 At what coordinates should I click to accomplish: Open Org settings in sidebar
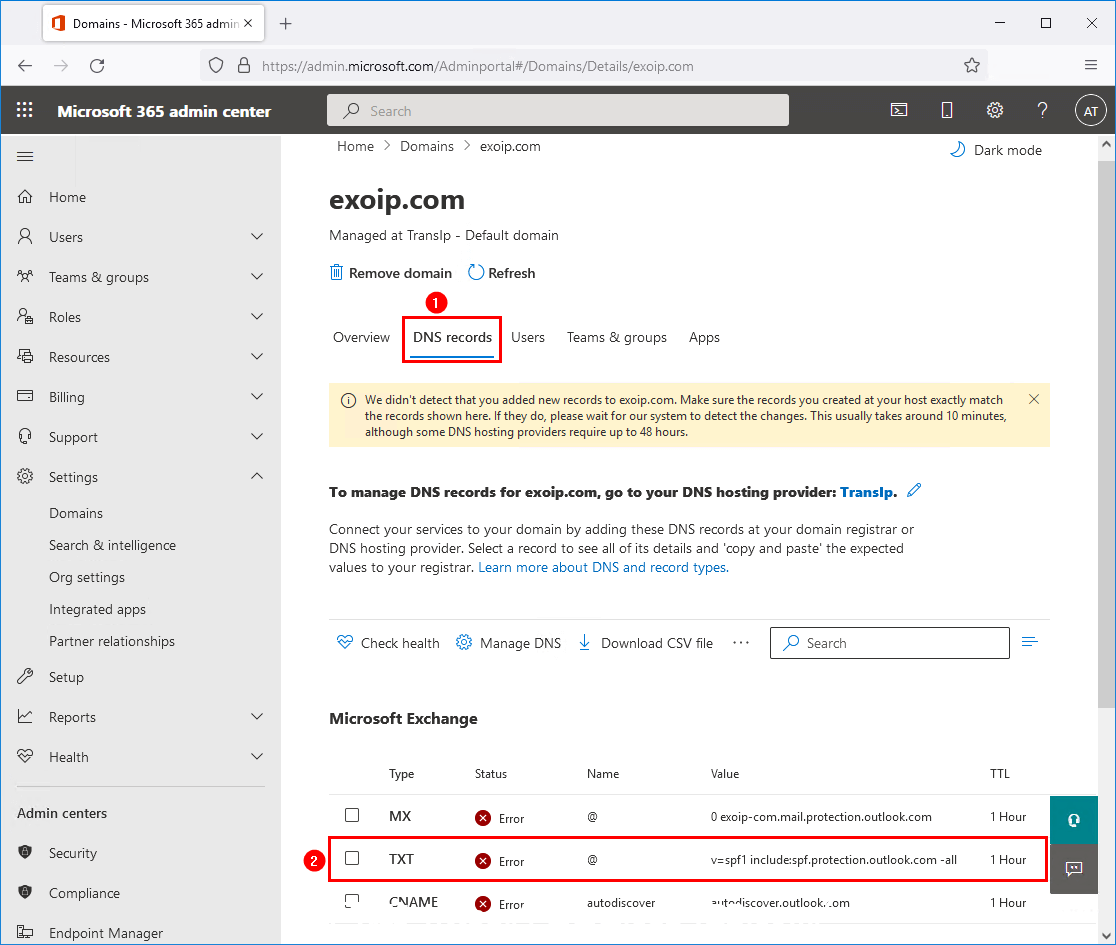pos(87,577)
